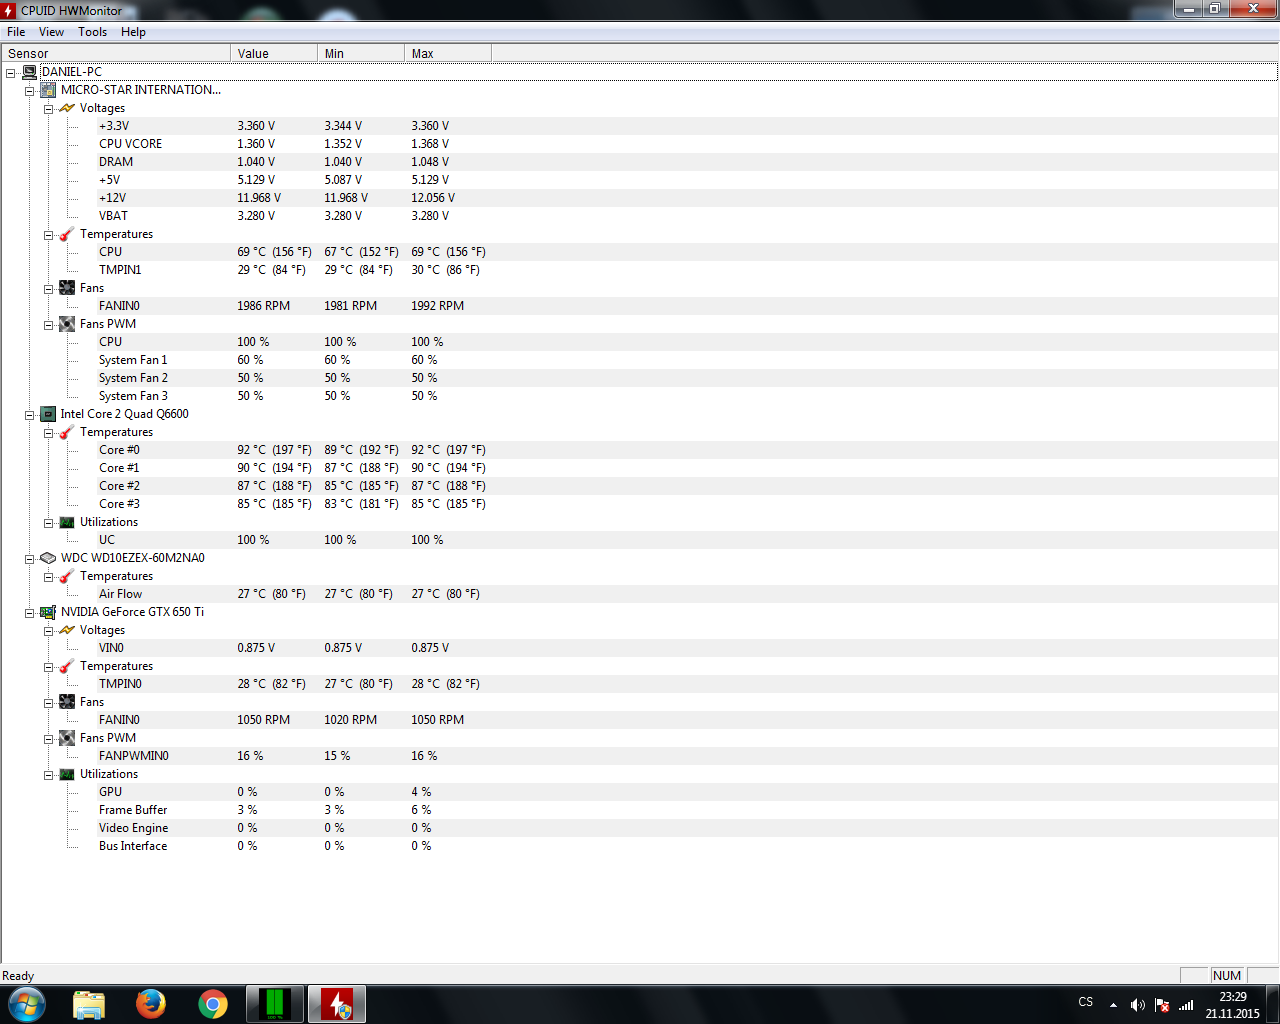Image resolution: width=1280 pixels, height=1024 pixels.
Task: Launch Google Chrome from the taskbar
Action: [x=213, y=1004]
